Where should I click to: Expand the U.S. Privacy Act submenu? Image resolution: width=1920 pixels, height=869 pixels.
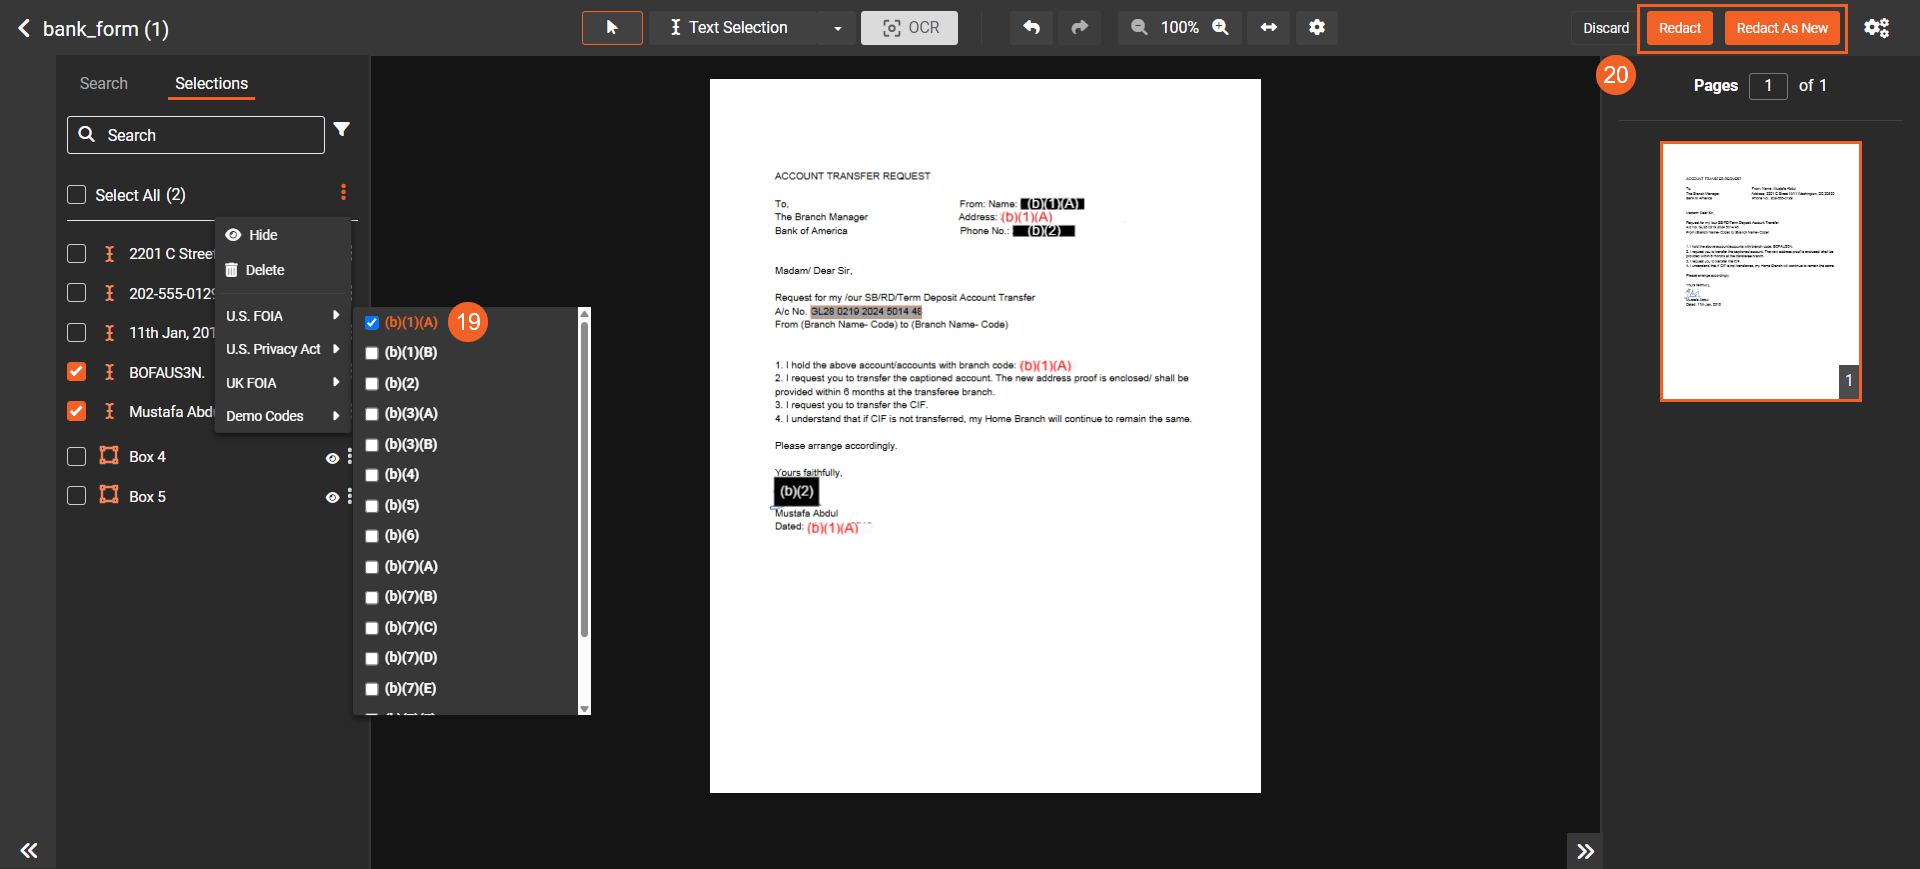[283, 349]
